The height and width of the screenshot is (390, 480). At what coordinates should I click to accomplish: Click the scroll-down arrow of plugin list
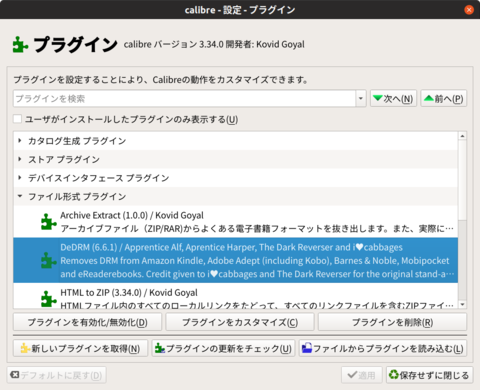[462, 304]
